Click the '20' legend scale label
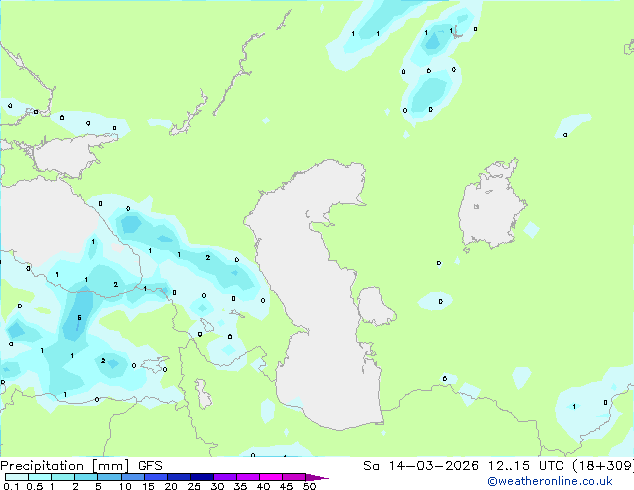This screenshot has height=490, width=634. [x=171, y=486]
